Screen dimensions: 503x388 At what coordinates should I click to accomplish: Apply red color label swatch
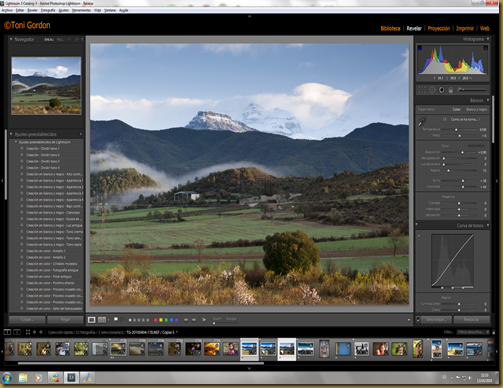[155, 320]
